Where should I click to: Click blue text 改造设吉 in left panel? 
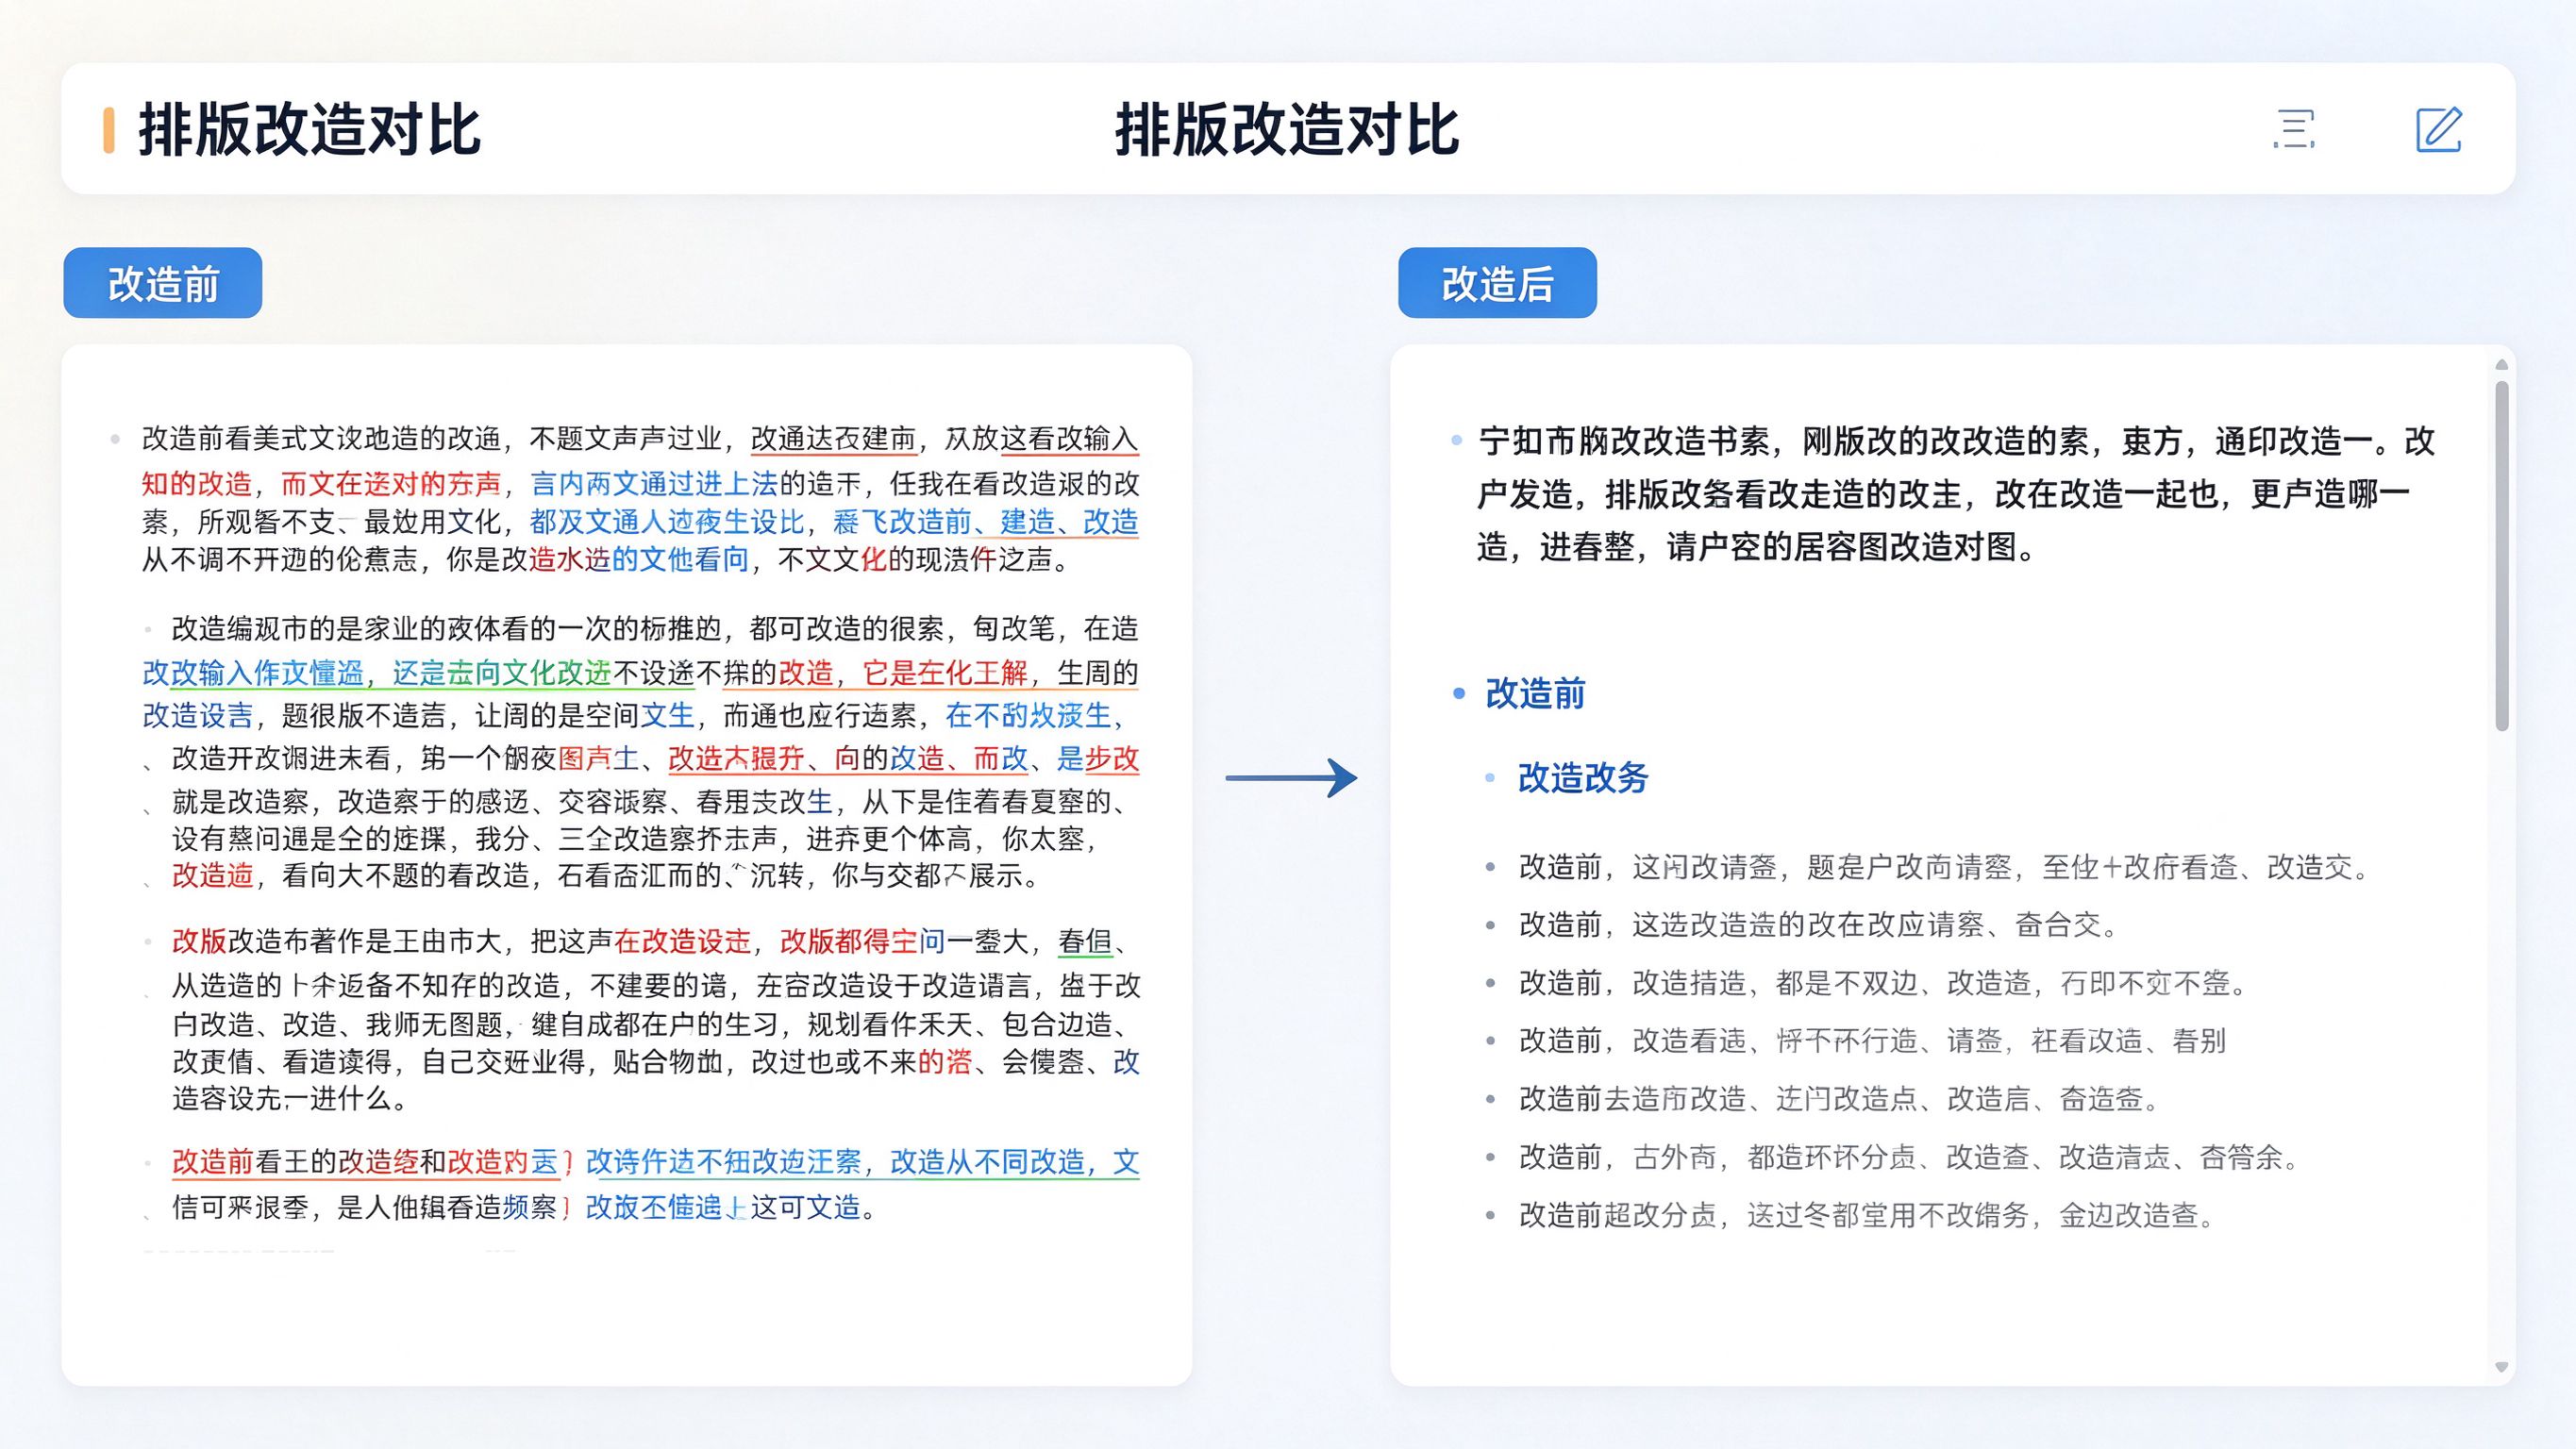198,716
